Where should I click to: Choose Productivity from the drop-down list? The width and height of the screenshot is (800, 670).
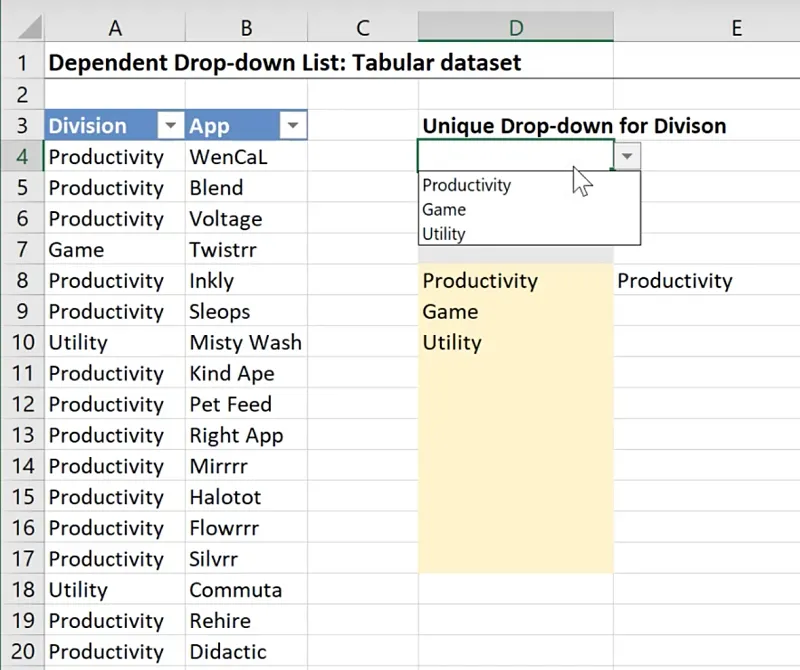[x=467, y=185]
